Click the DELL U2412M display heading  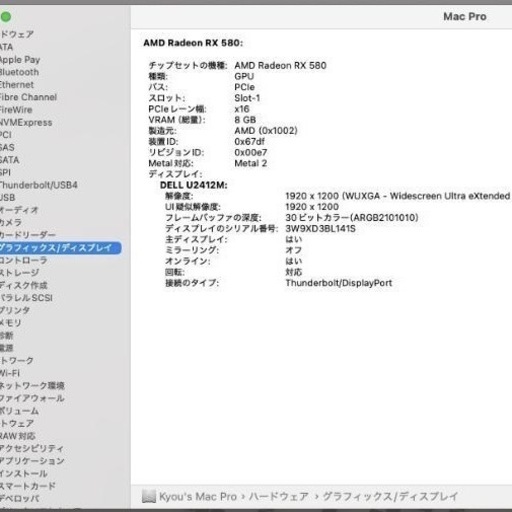point(194,185)
